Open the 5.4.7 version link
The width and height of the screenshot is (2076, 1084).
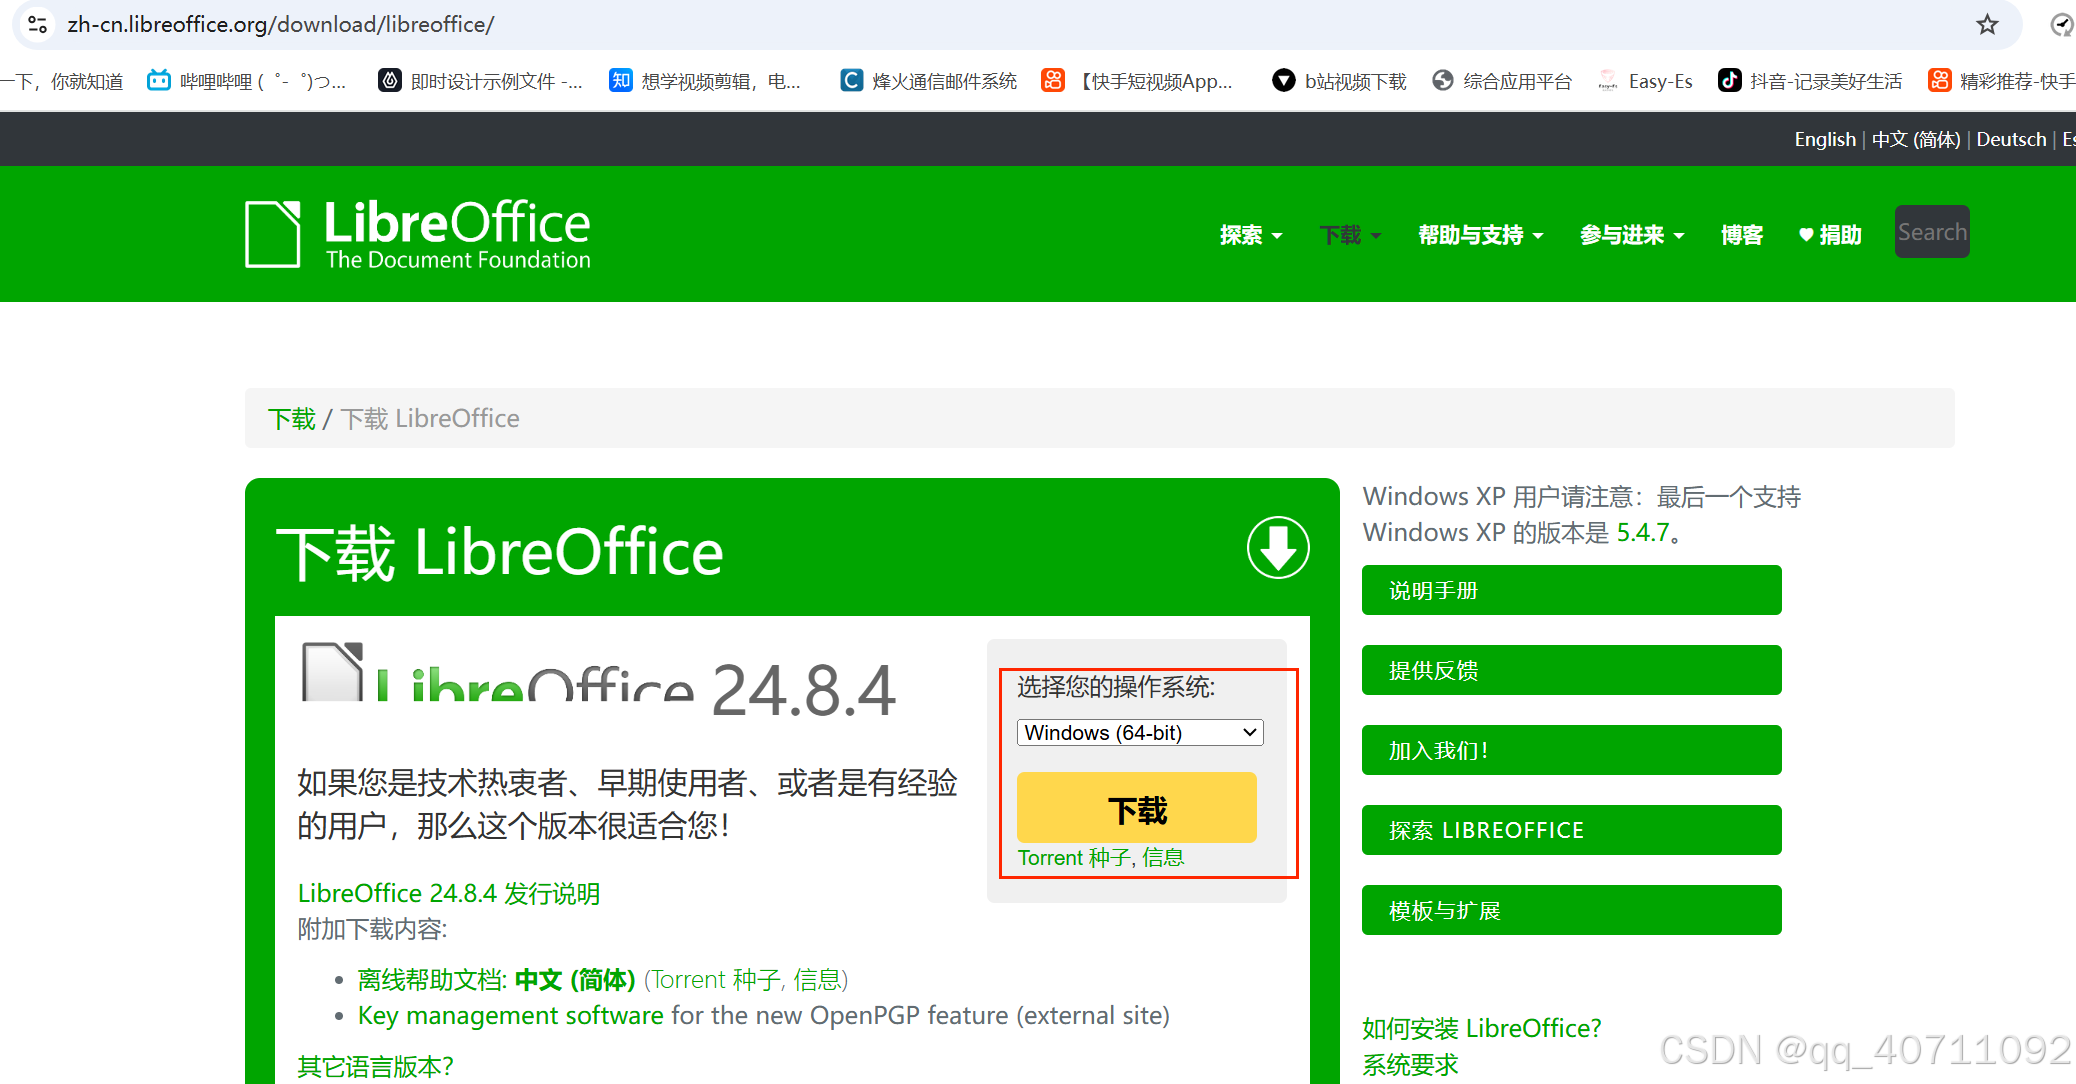1643,532
